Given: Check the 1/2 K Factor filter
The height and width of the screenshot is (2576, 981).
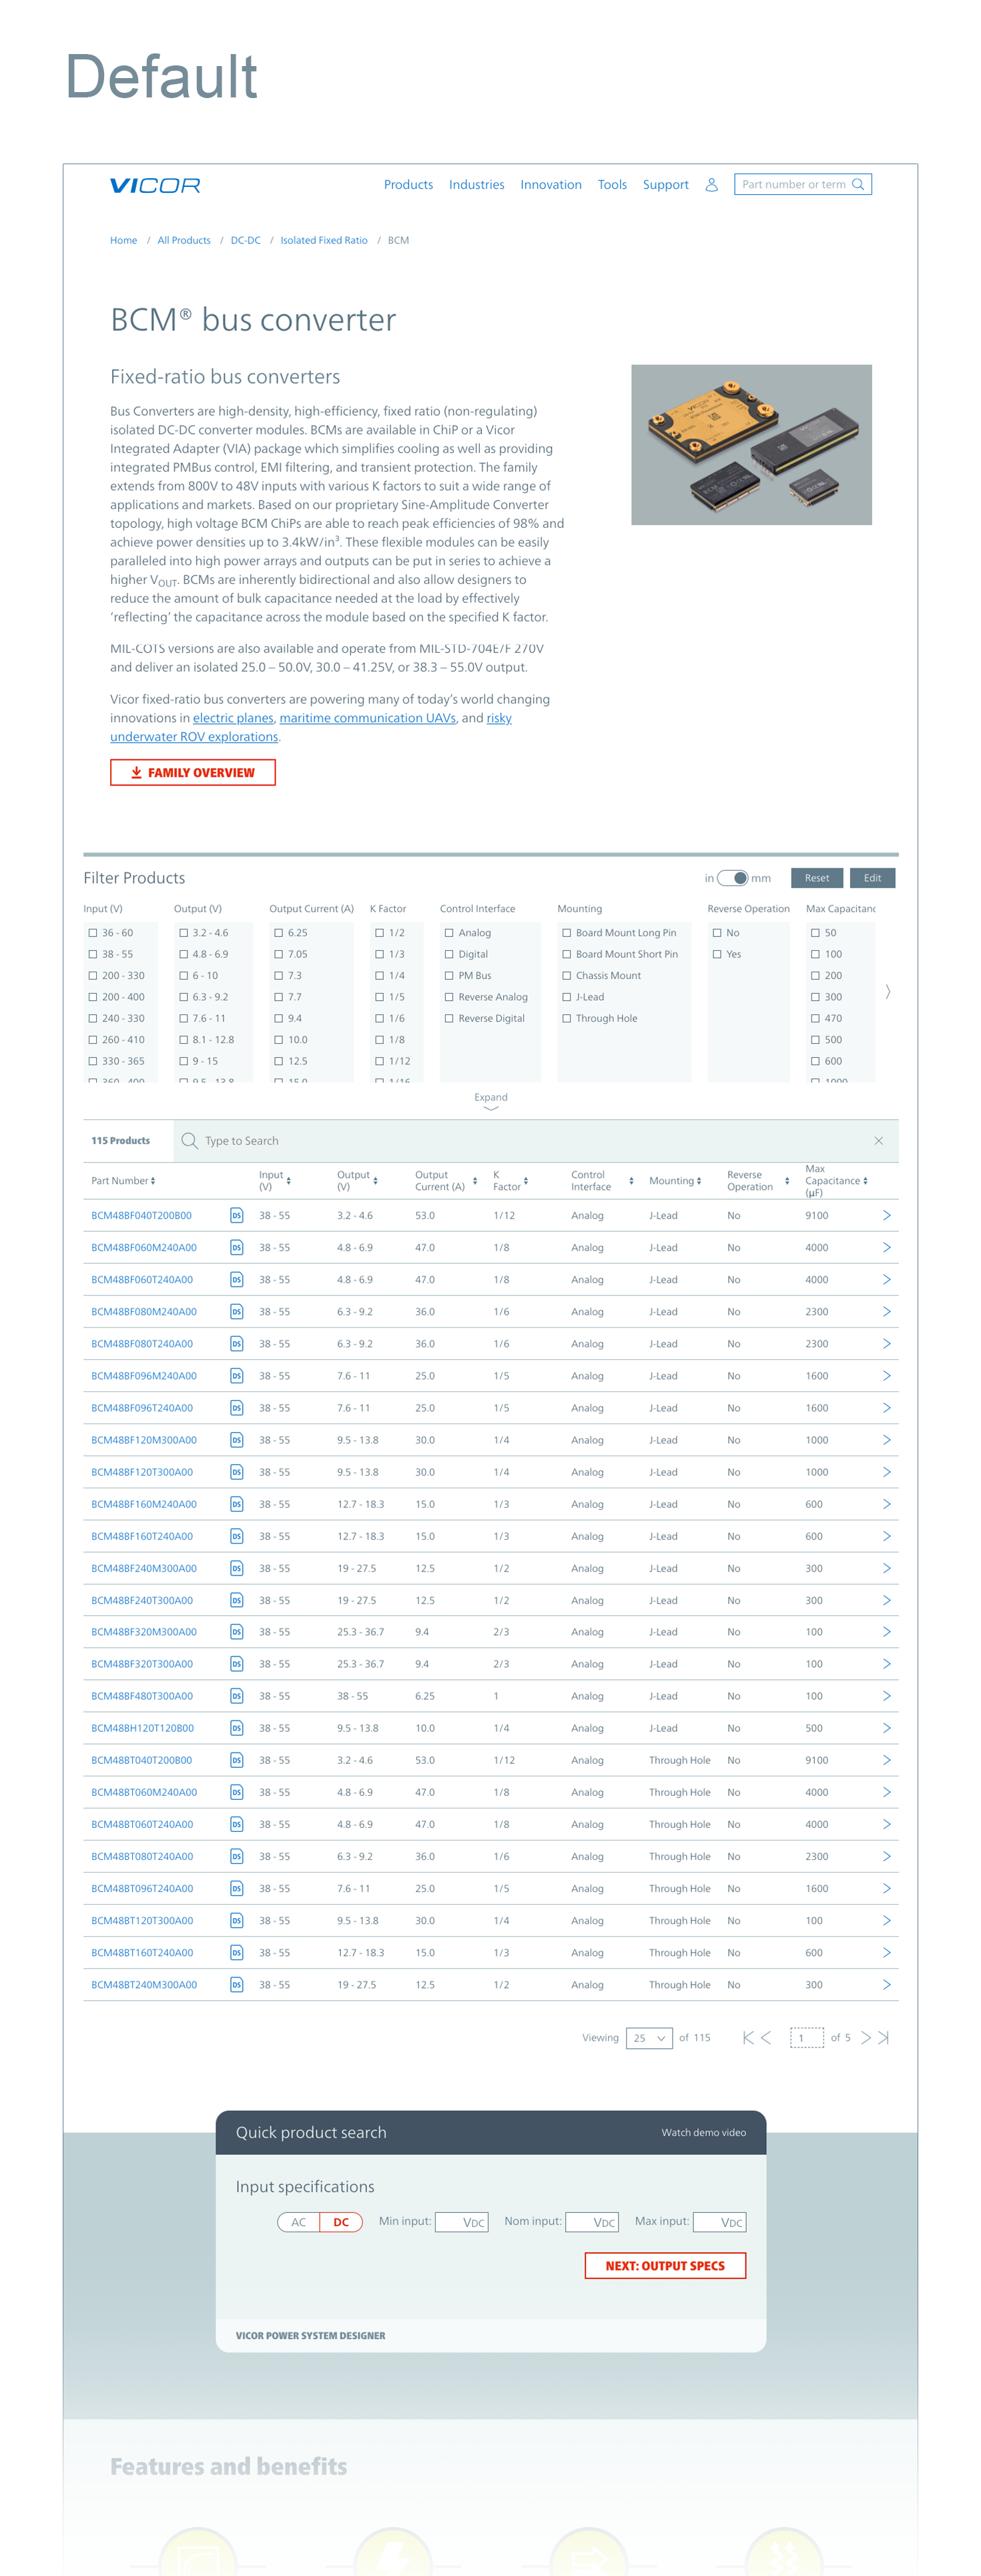Looking at the screenshot, I should click(380, 932).
